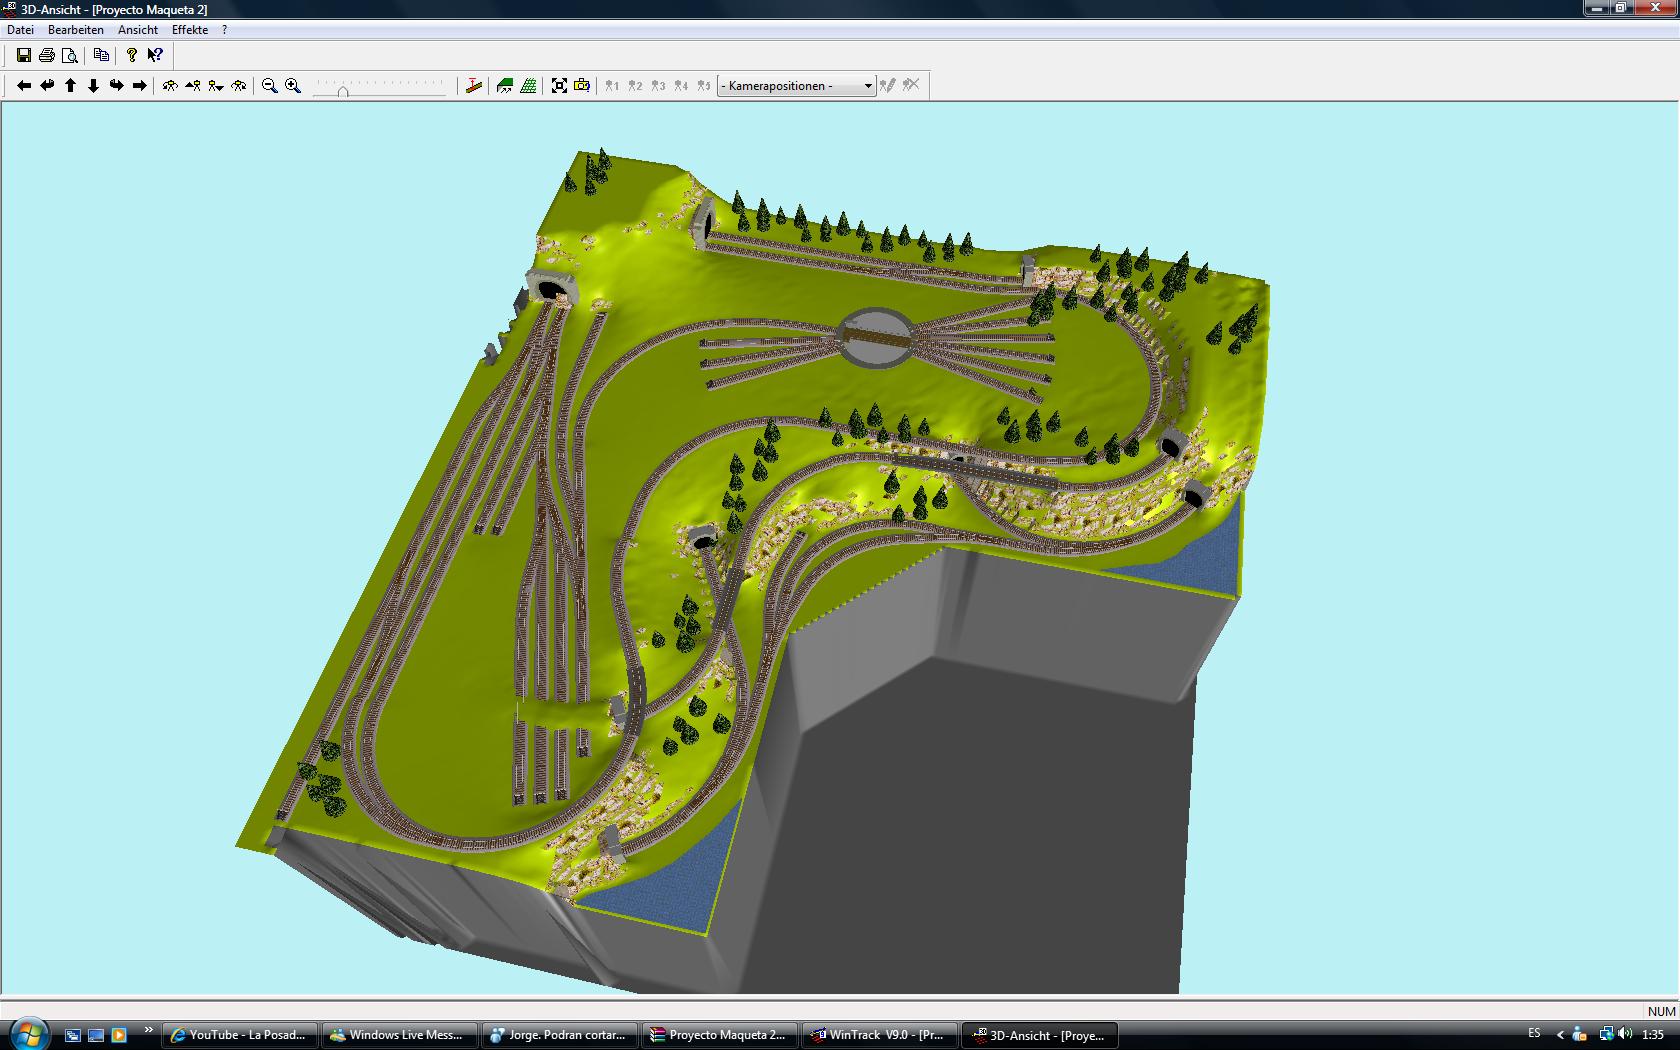Switch to Proyecto Maqueta 2 taskbar window
This screenshot has width=1680, height=1050.
tap(719, 1035)
